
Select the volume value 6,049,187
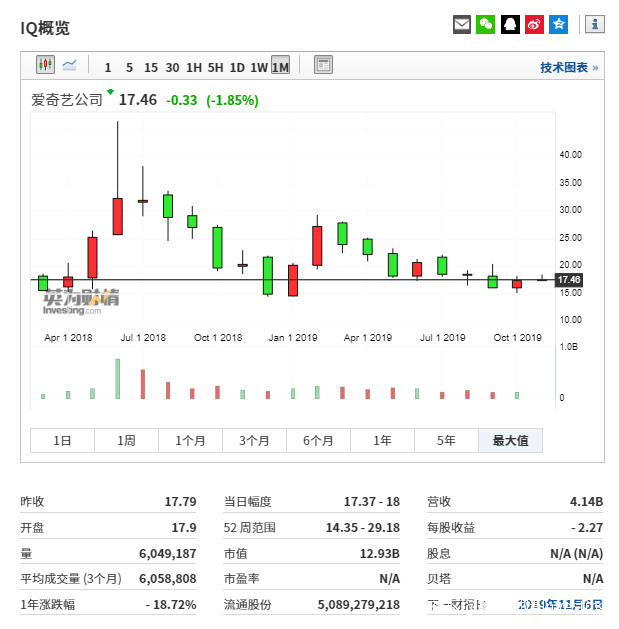(x=168, y=554)
